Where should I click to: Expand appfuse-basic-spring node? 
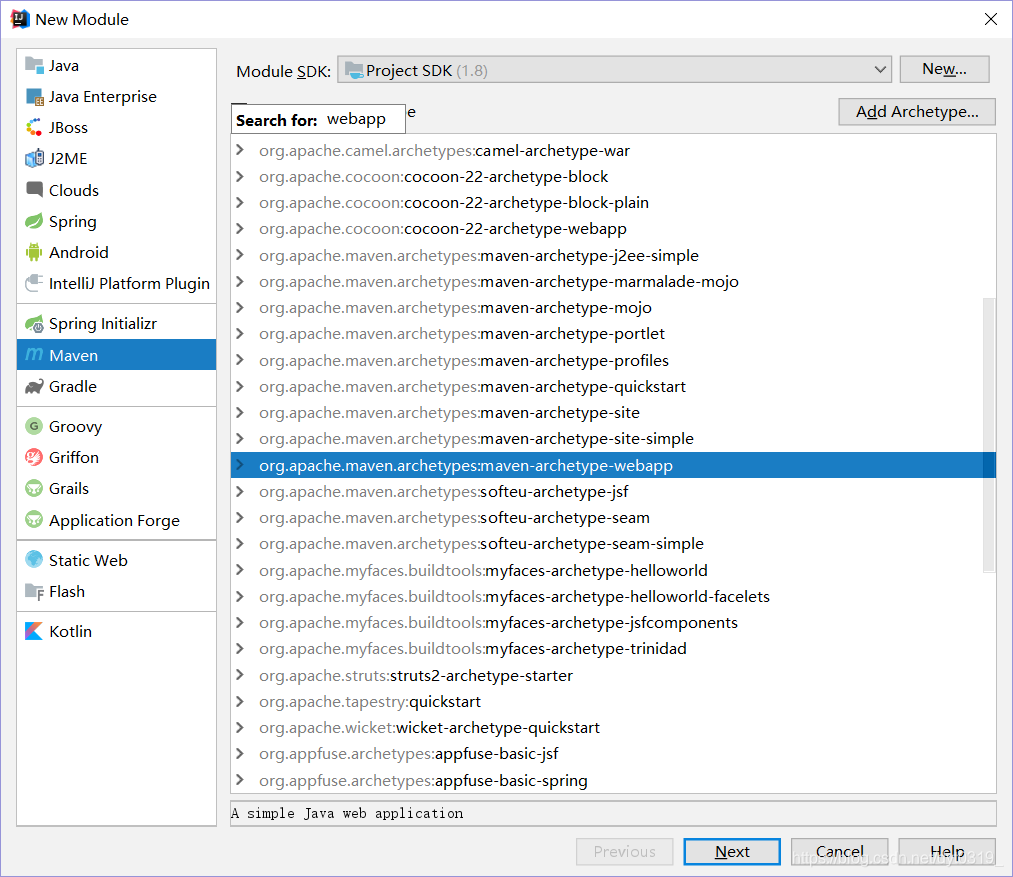pos(240,781)
